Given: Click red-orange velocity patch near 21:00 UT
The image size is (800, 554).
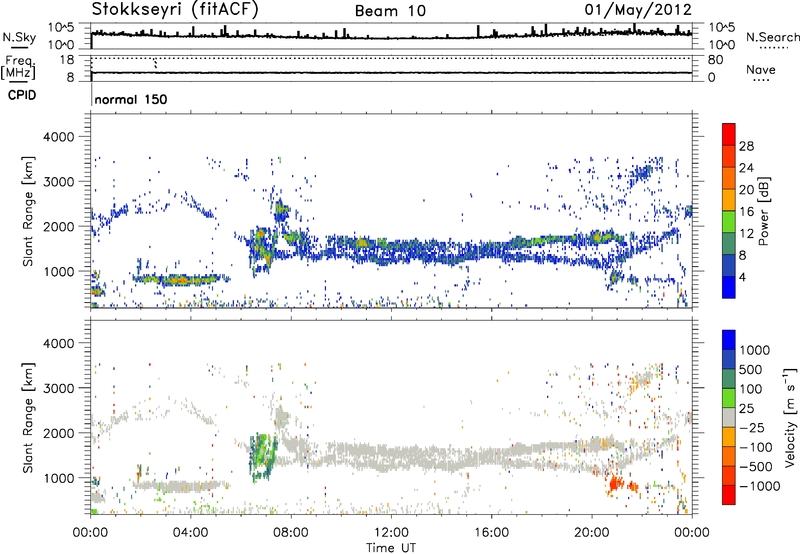Looking at the screenshot, I should click(x=615, y=482).
